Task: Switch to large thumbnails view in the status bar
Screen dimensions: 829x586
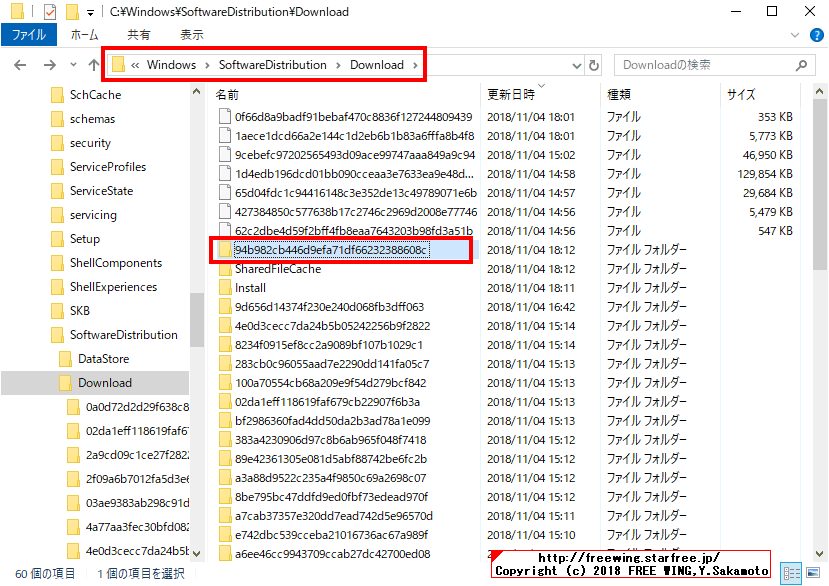Action: pyautogui.click(x=813, y=573)
